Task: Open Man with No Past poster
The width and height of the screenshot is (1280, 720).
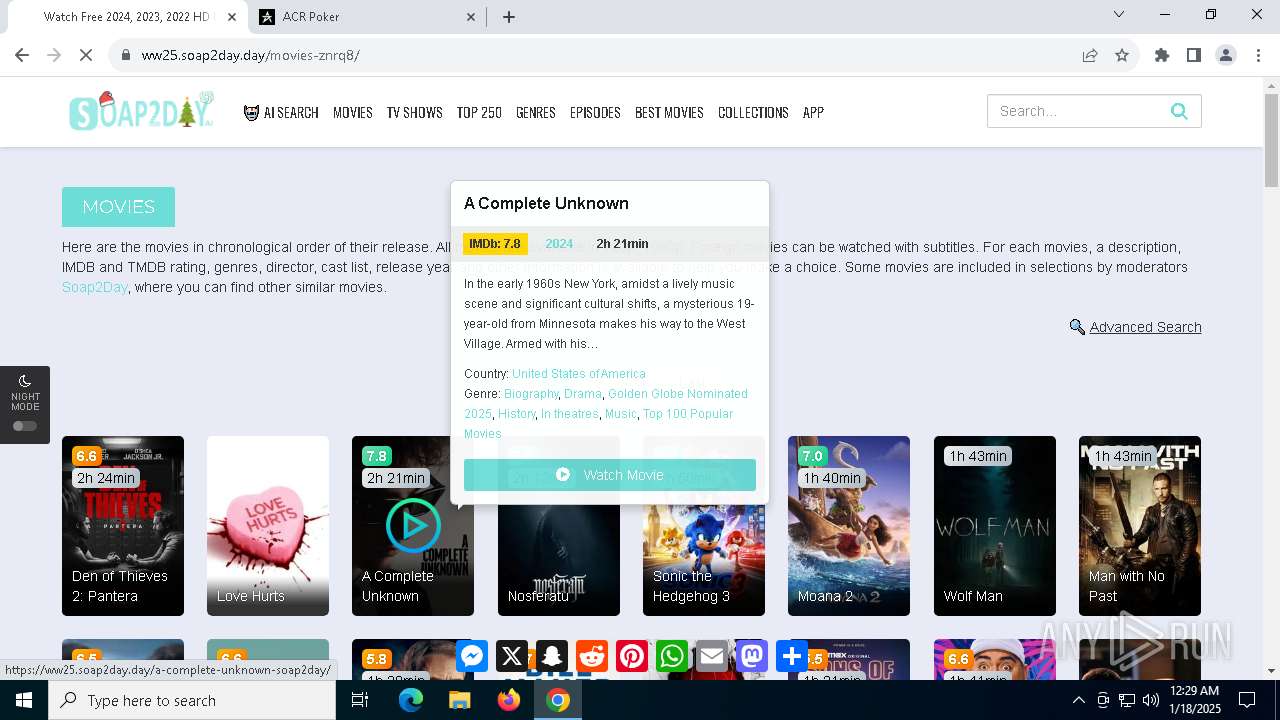Action: tap(1140, 526)
